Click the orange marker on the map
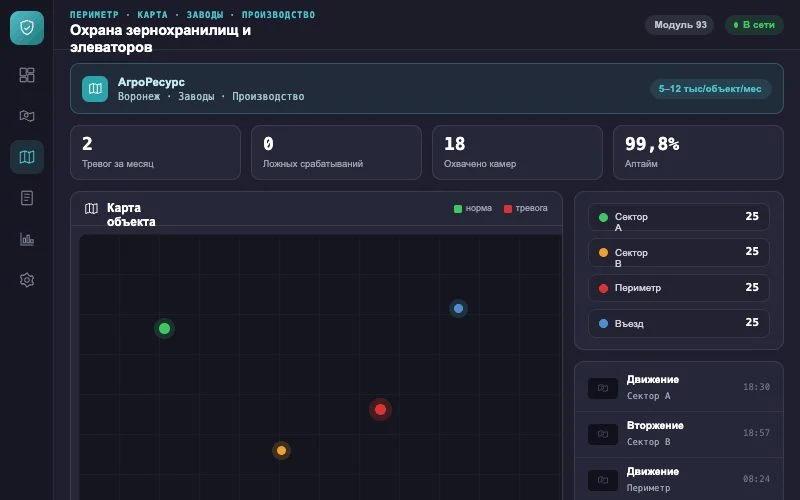The width and height of the screenshot is (800, 500). [x=281, y=451]
